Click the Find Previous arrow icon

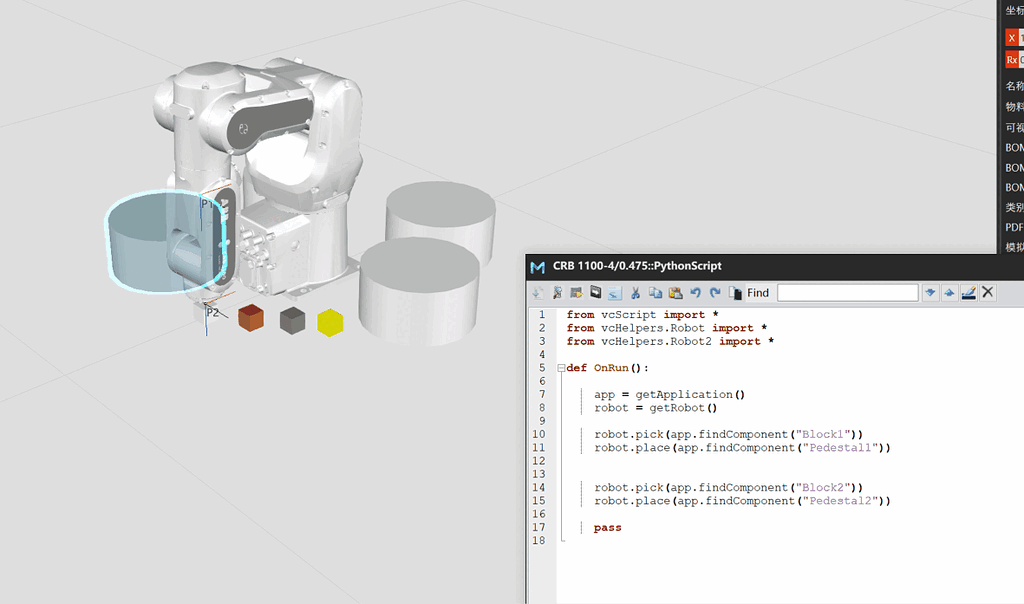pos(950,292)
